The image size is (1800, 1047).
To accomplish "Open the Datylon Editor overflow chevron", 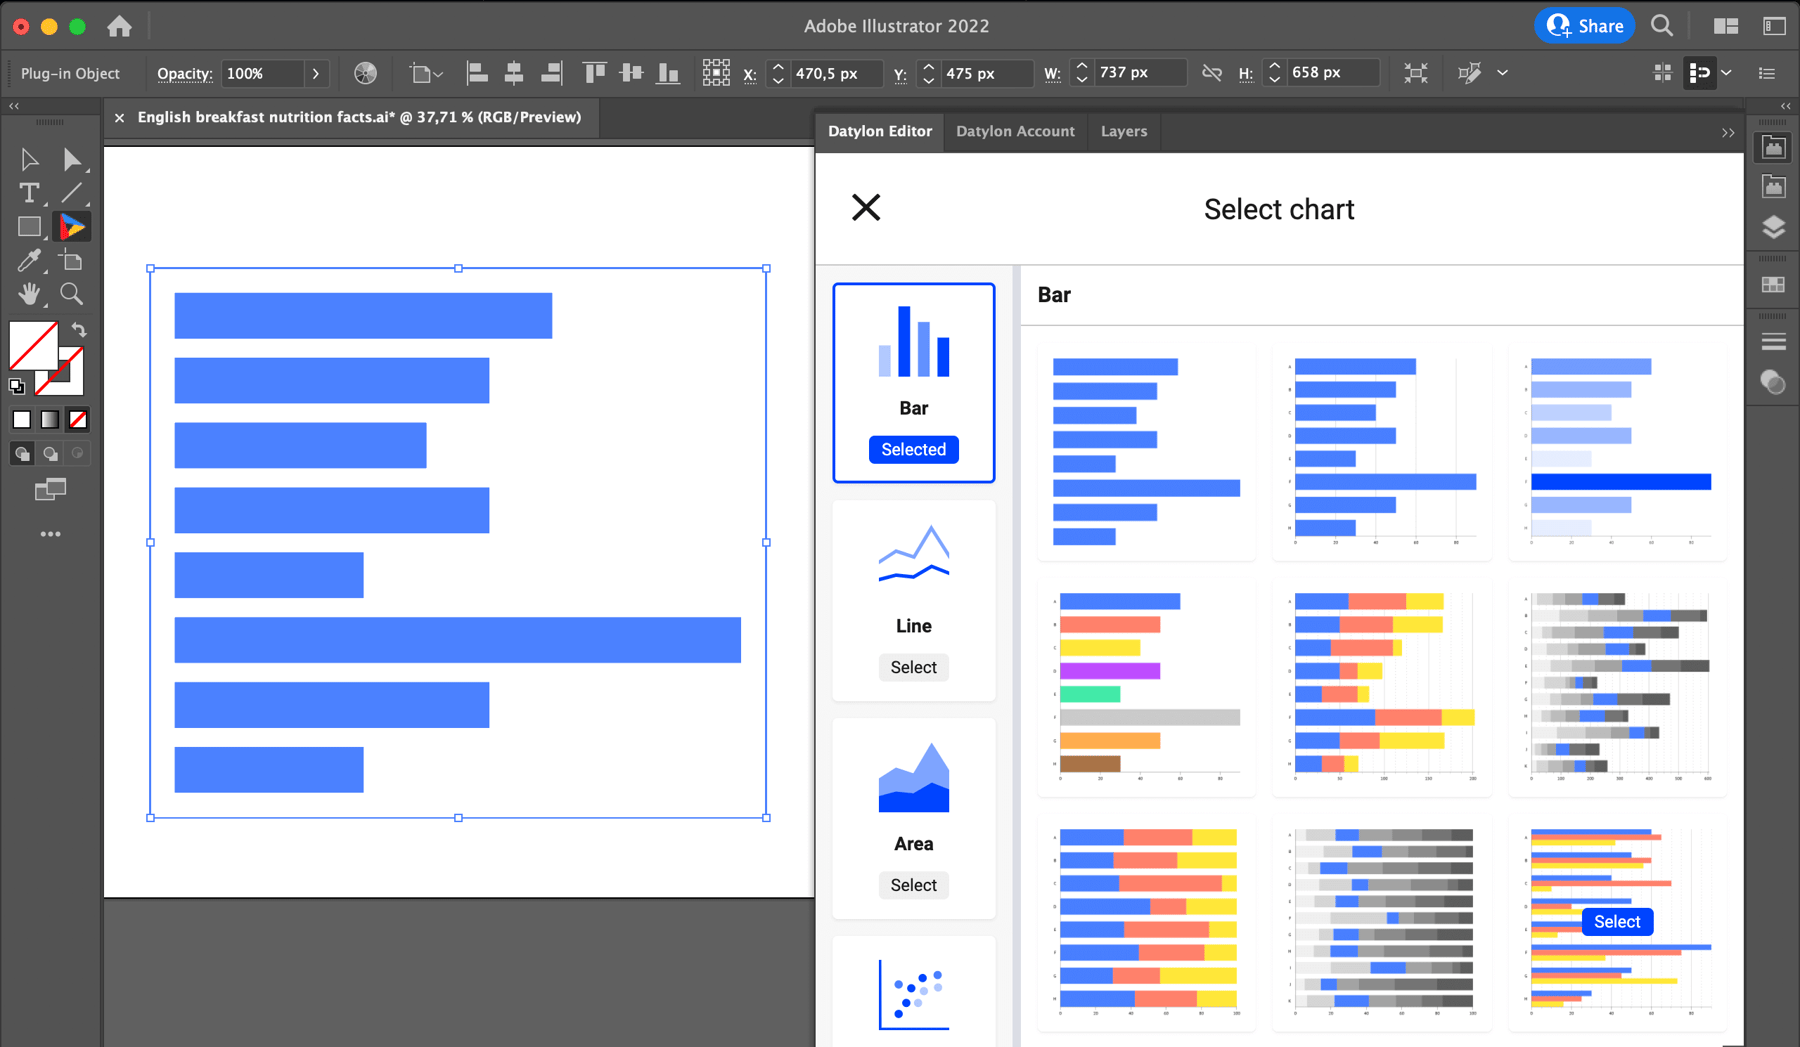I will [x=1728, y=131].
